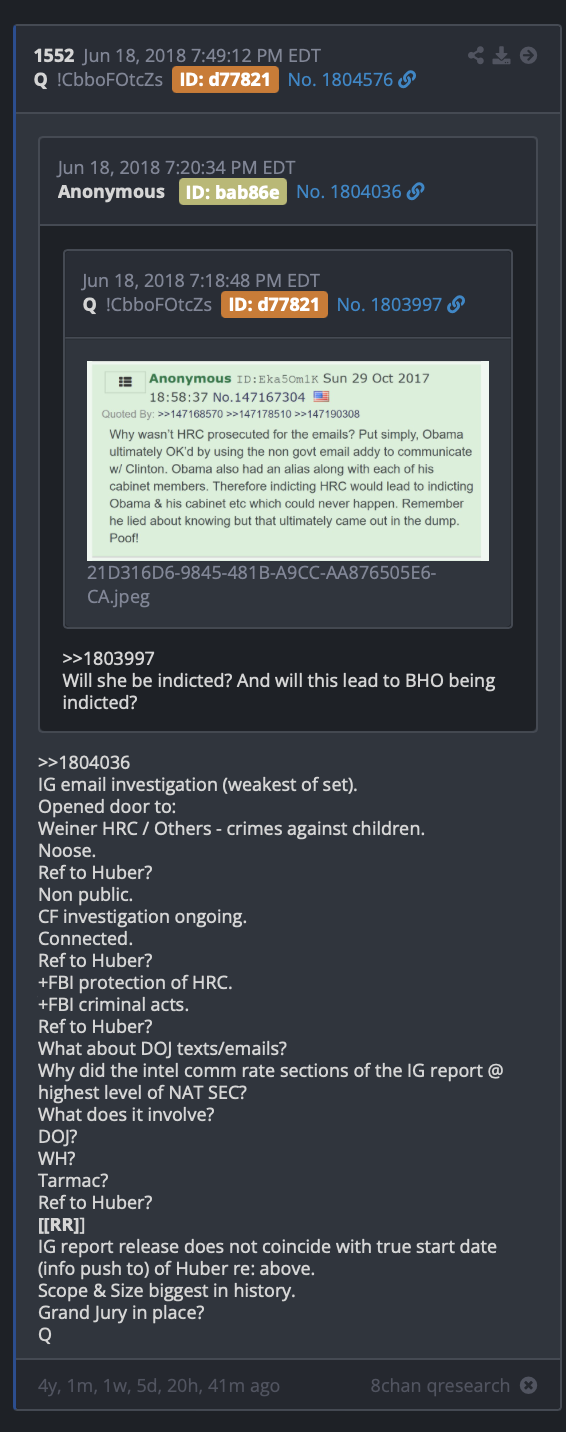The image size is (566, 1432).
Task: Open post number link No. 1804036
Action: [x=348, y=192]
